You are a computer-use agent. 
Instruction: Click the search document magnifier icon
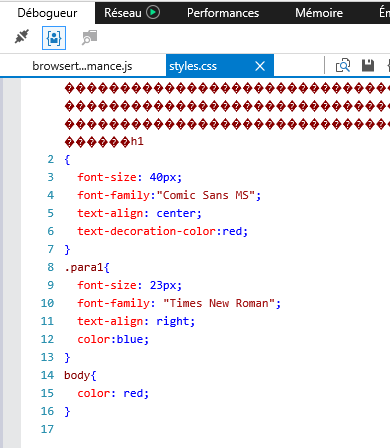point(343,65)
